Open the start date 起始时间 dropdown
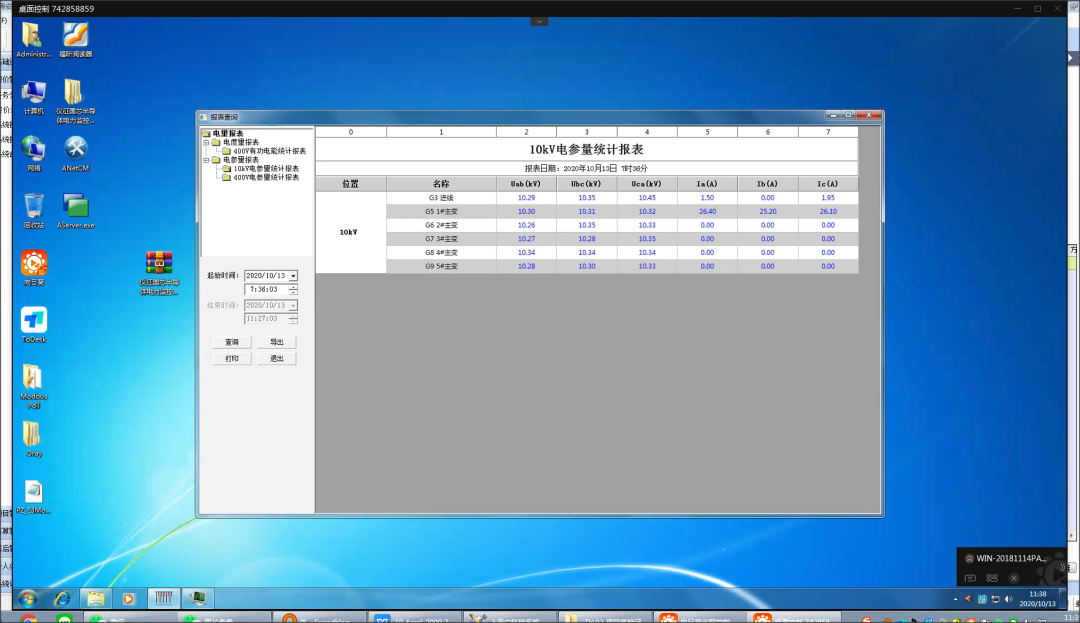 293,275
